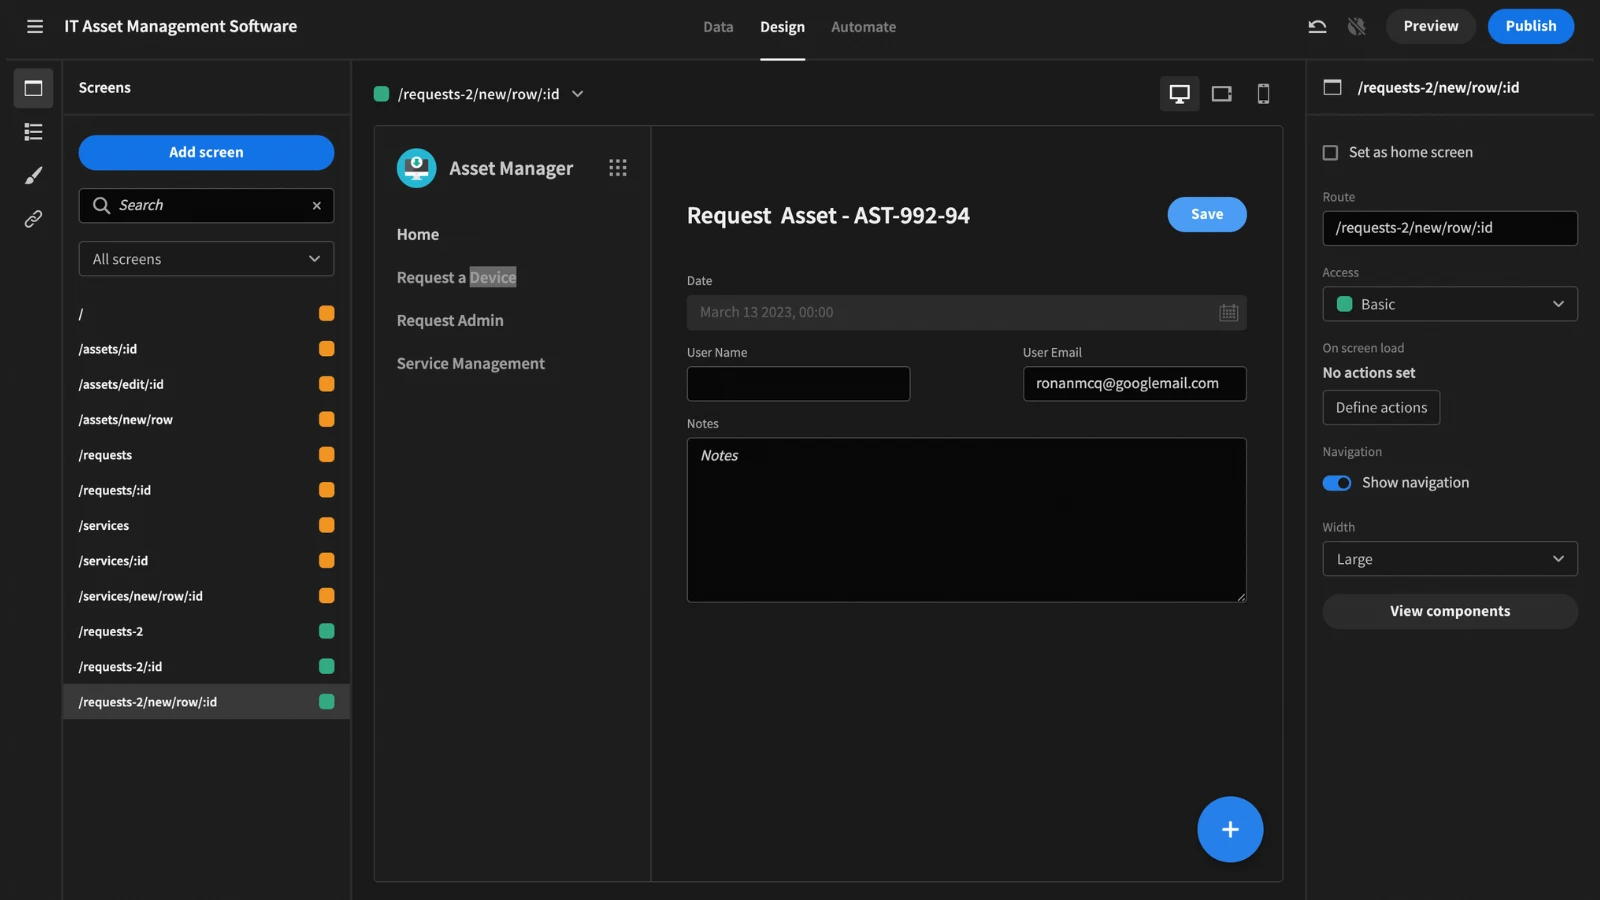Switch to tablet preview icon
This screenshot has width=1600, height=900.
click(x=1221, y=94)
